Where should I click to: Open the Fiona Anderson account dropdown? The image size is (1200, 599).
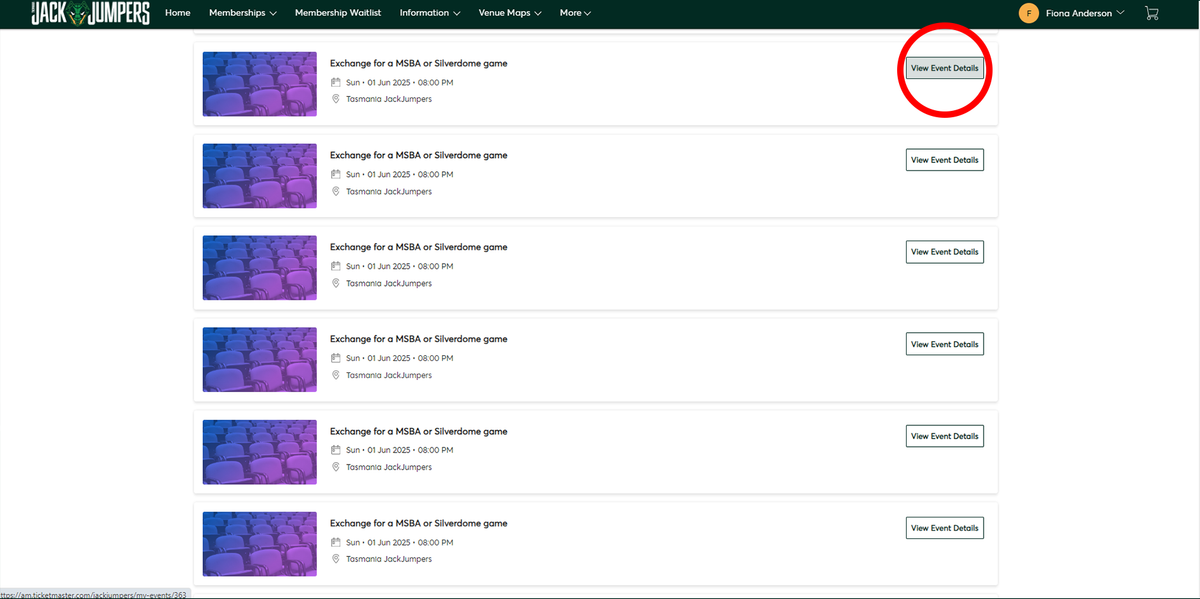coord(1085,13)
